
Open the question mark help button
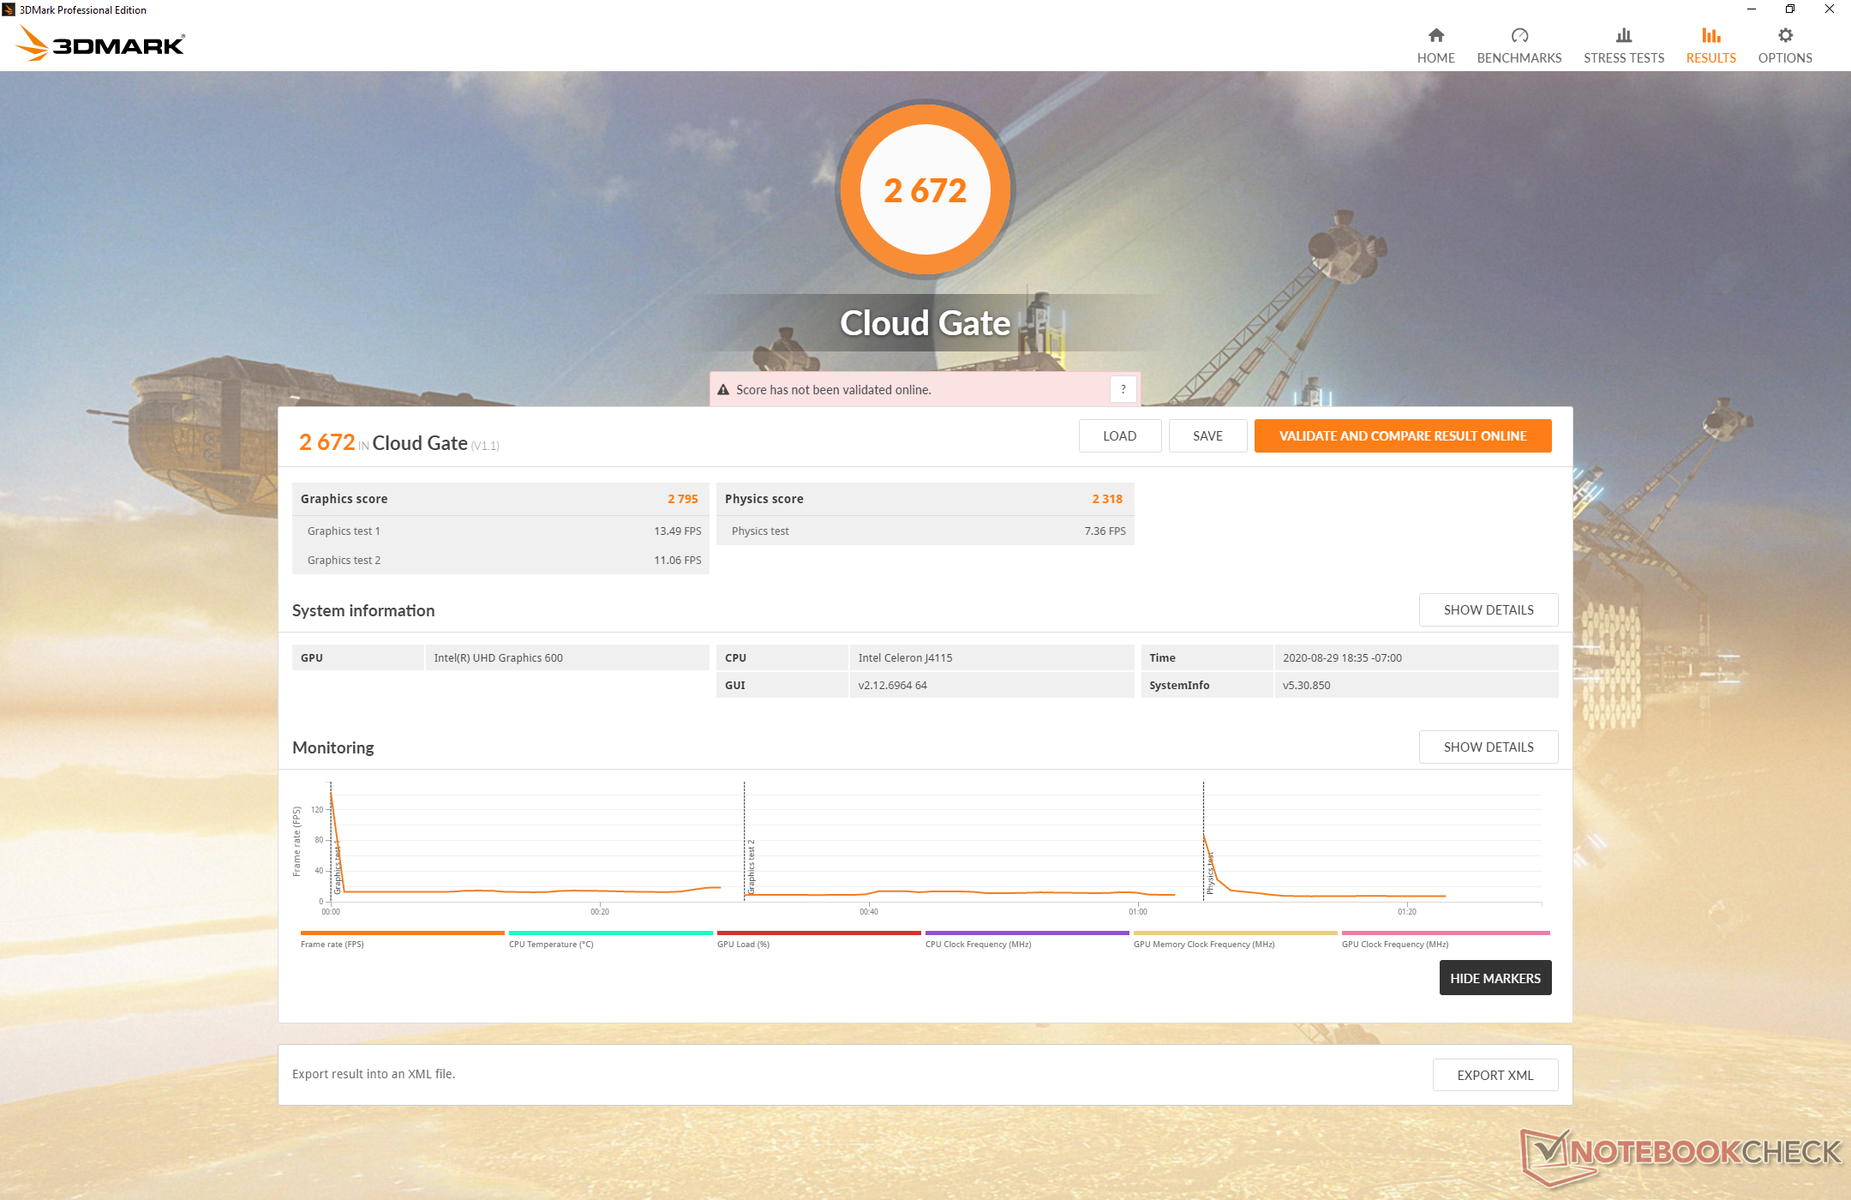click(x=1123, y=389)
